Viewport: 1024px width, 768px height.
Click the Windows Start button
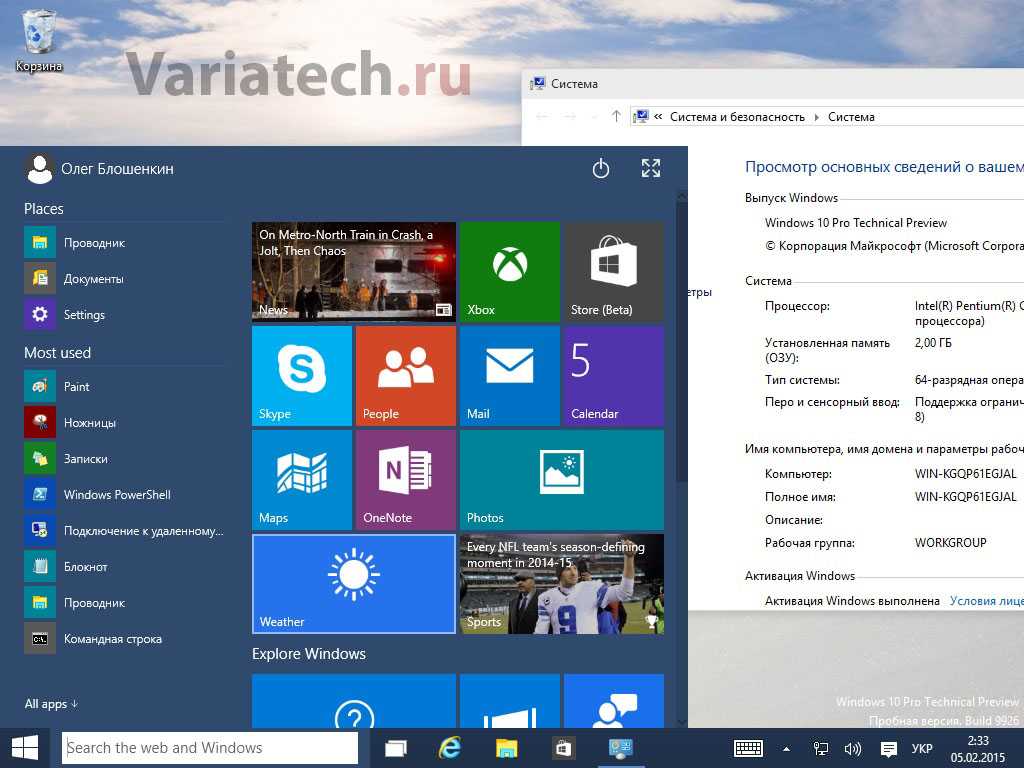[25, 748]
